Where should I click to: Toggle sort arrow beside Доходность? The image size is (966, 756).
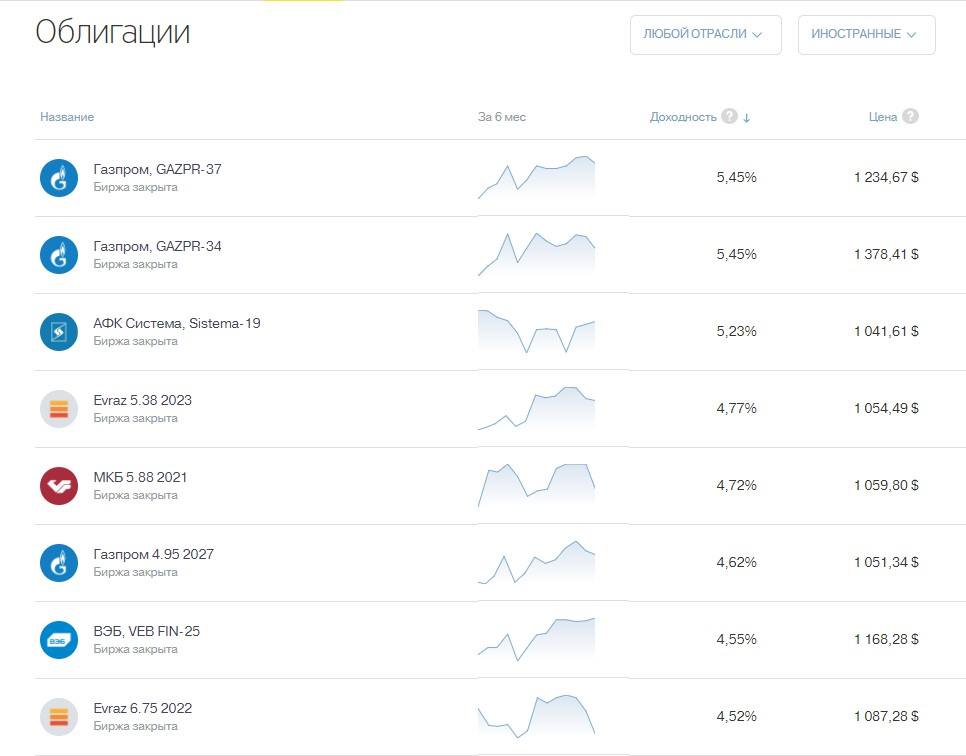(747, 117)
